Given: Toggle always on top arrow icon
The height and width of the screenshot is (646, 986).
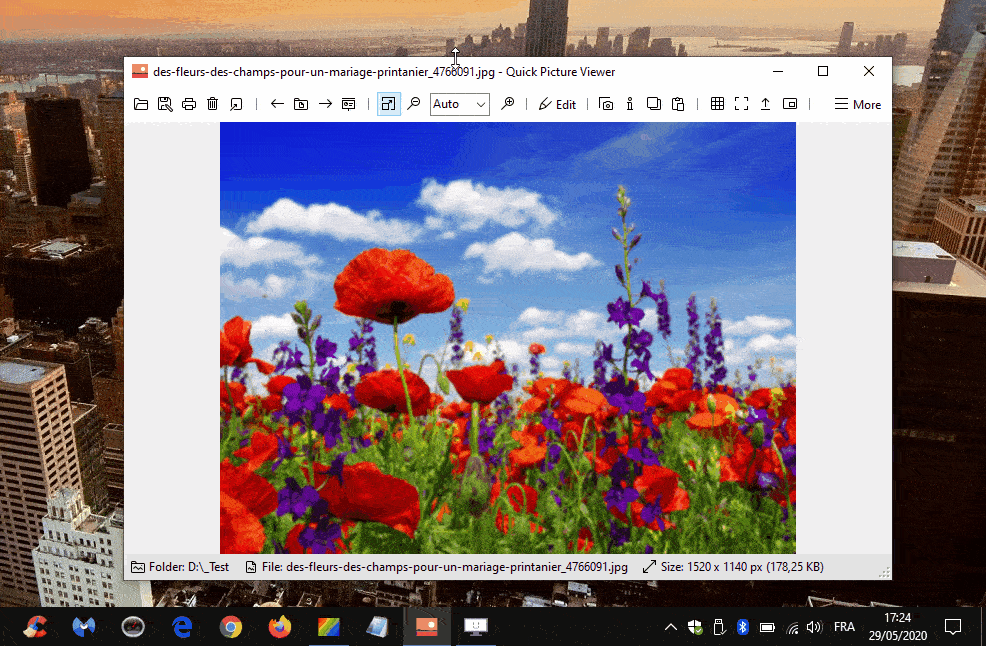Looking at the screenshot, I should [x=765, y=104].
